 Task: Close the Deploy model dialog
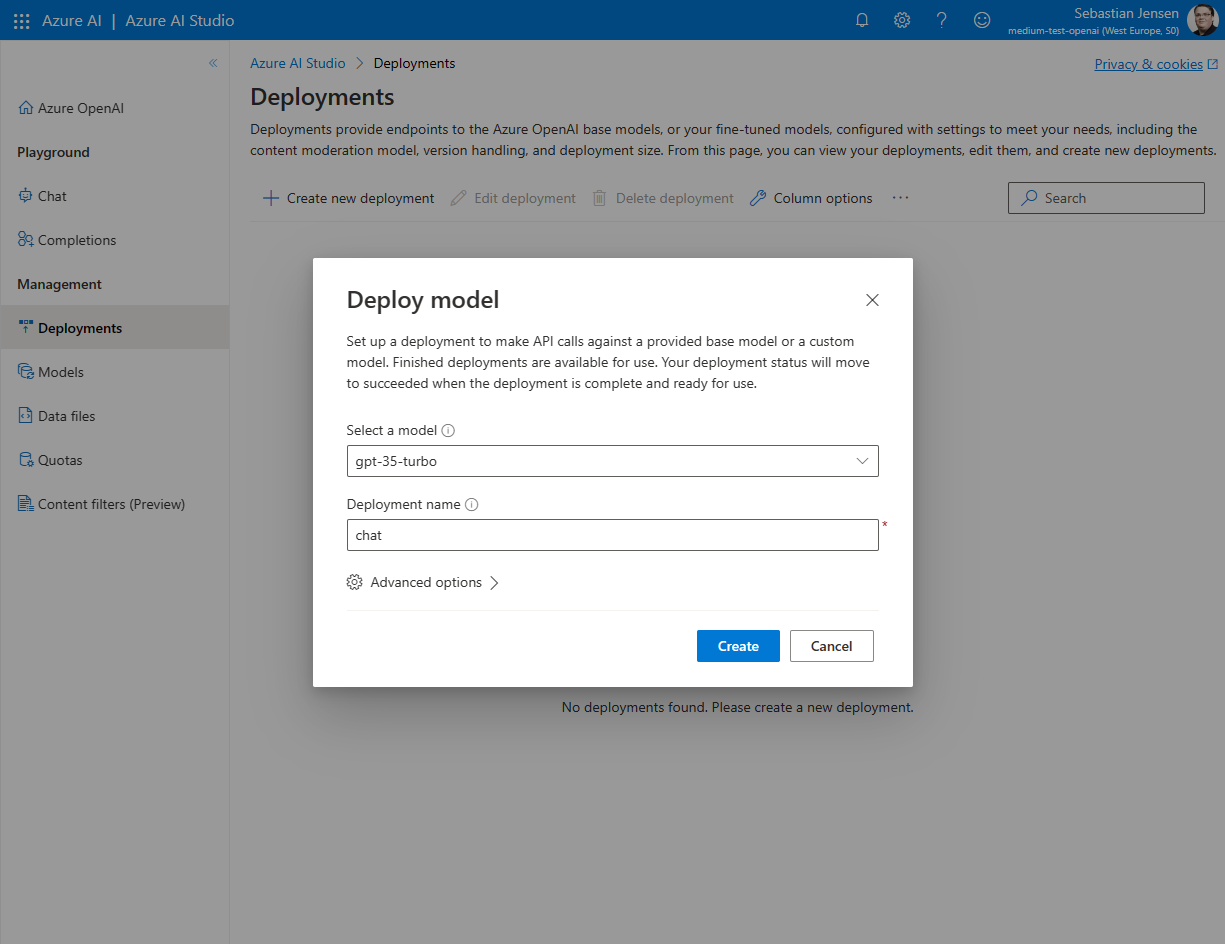872,300
